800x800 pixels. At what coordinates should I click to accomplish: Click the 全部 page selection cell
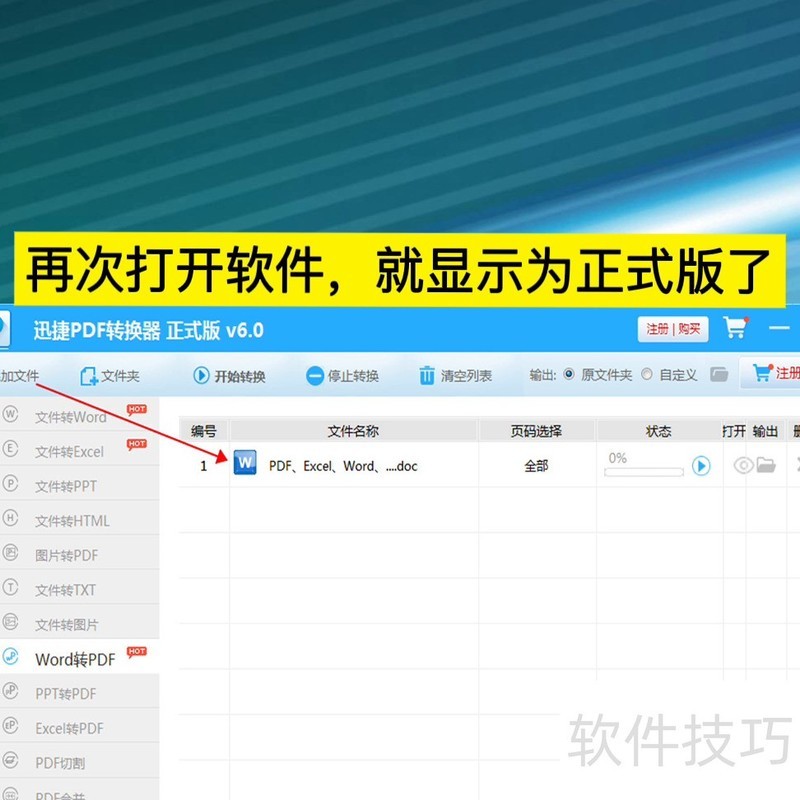pos(536,466)
